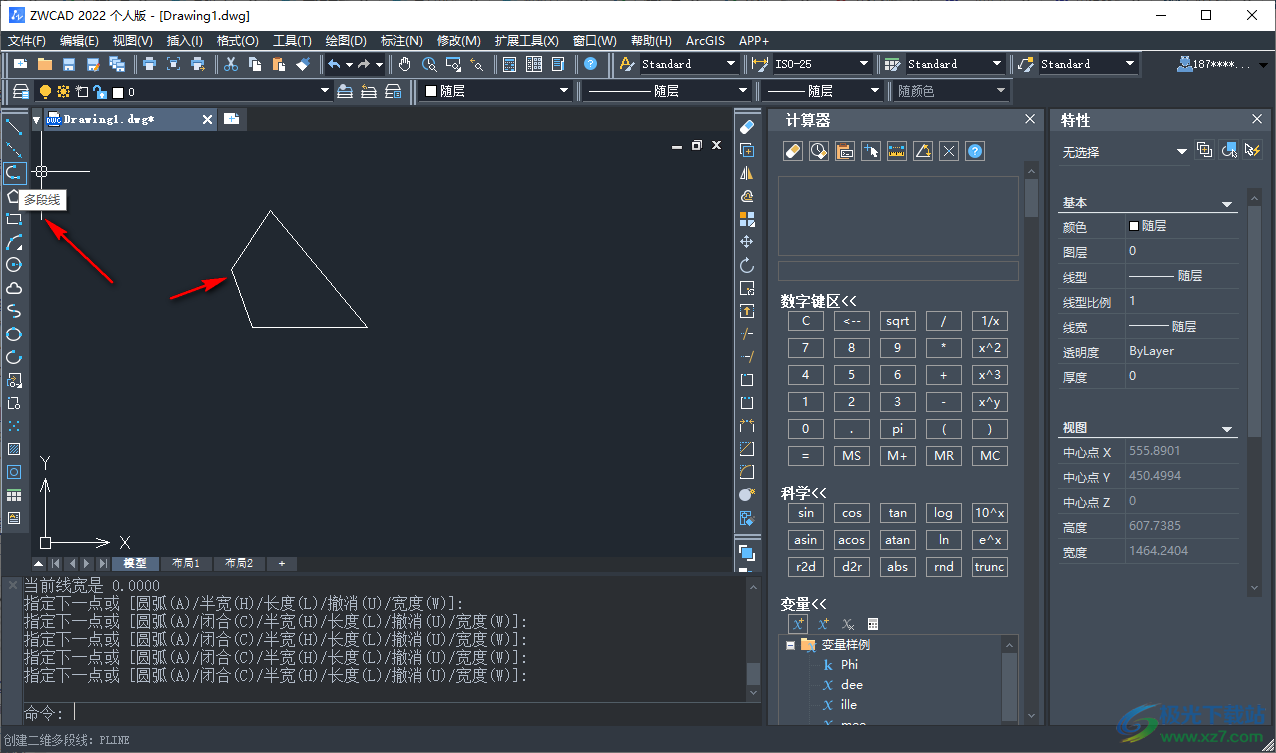Screen dimensions: 1276x753
Task: Open the 绘图(D) menu
Action: pos(346,41)
